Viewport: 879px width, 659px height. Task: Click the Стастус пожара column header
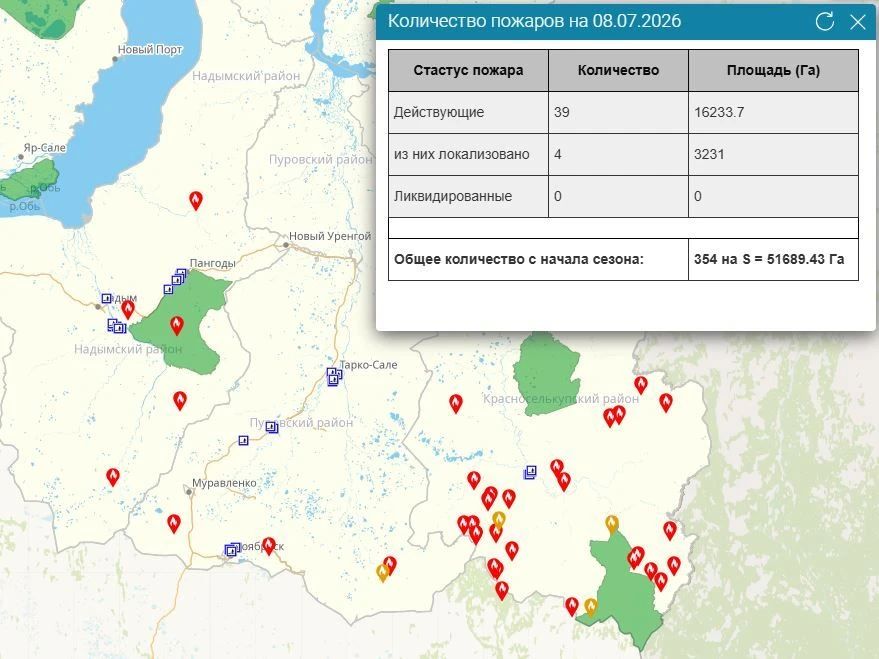tap(468, 70)
